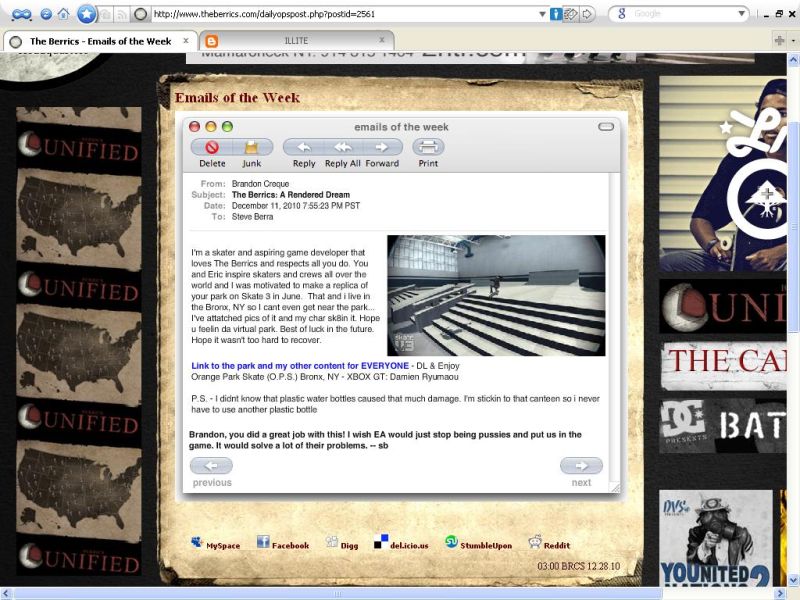800x600 pixels.
Task: Click the site identity circle icon
Action: [x=141, y=14]
